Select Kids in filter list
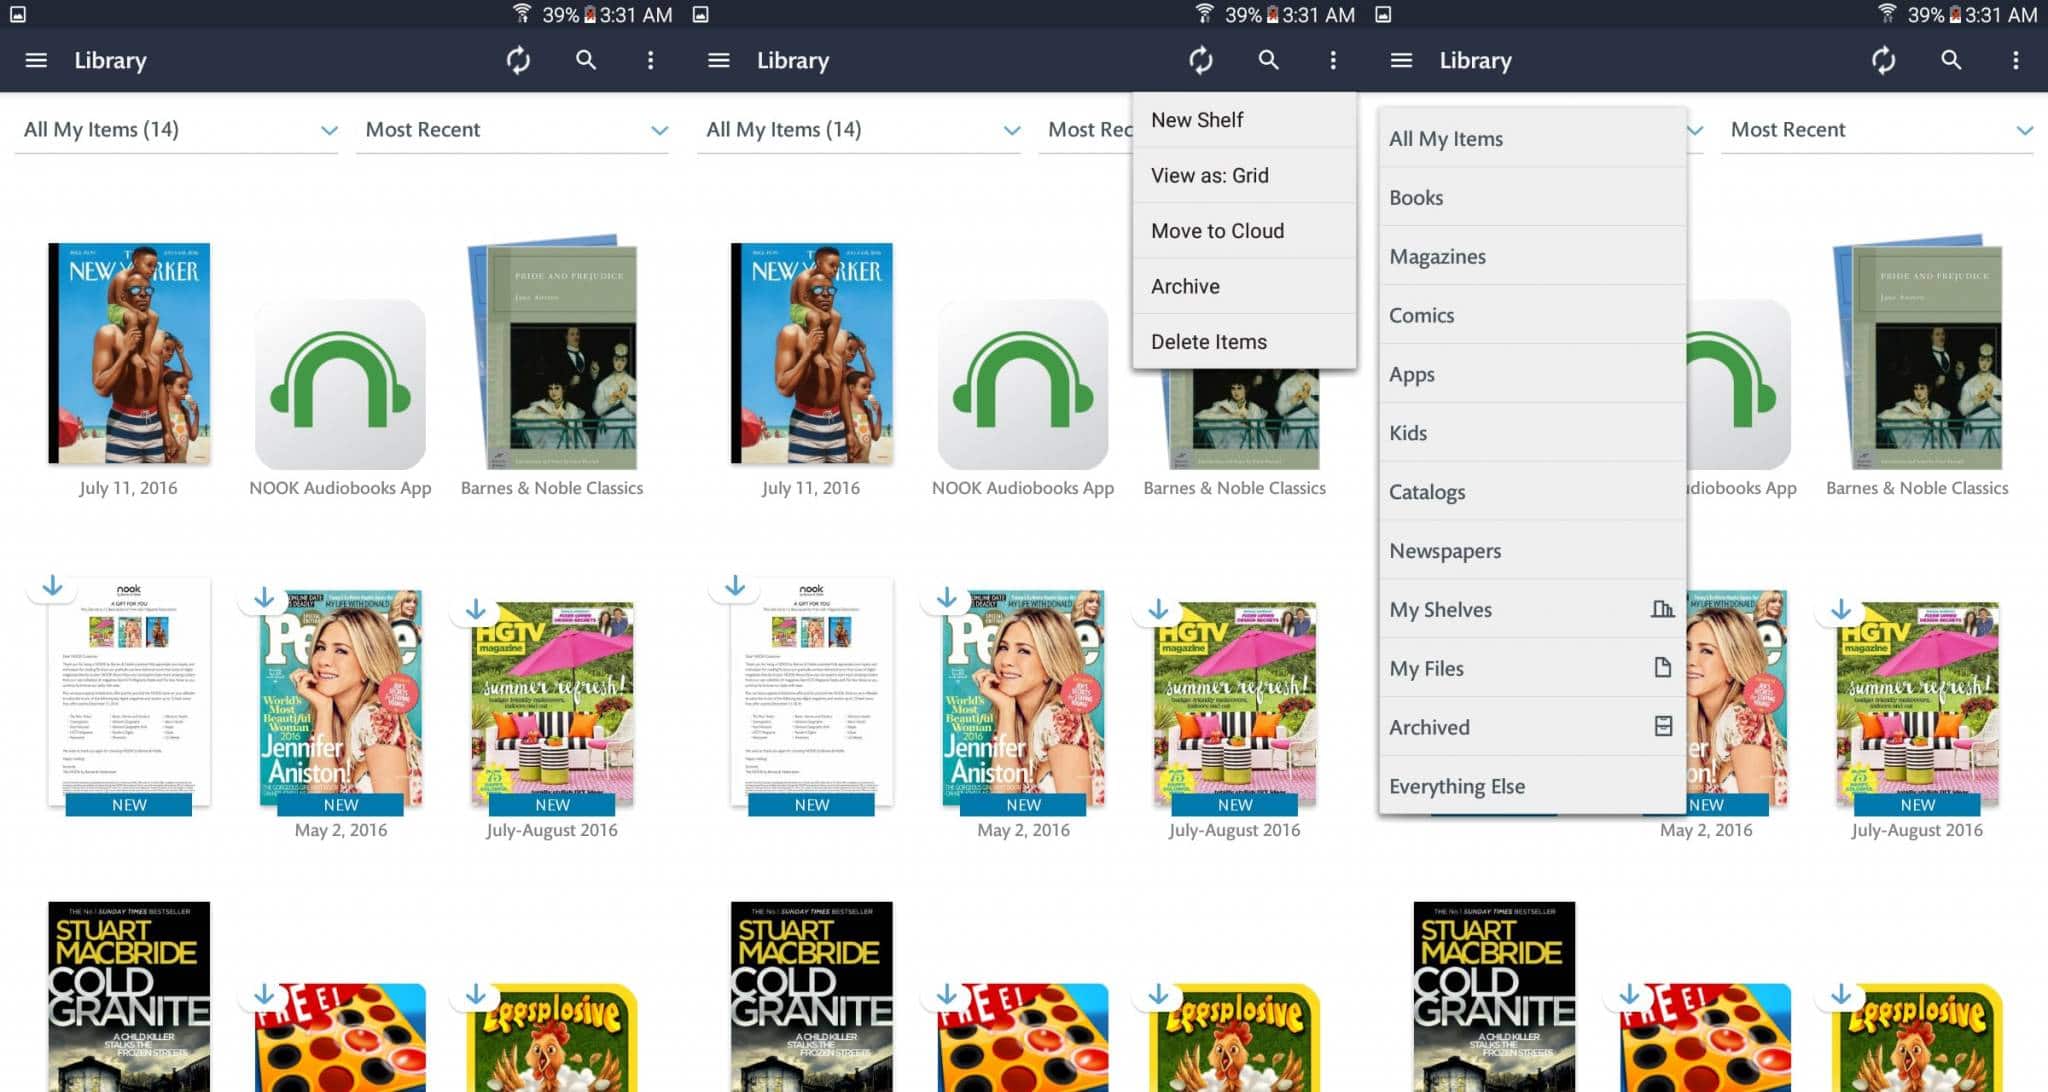Screen dimensions: 2048x1092 (x=1532, y=433)
